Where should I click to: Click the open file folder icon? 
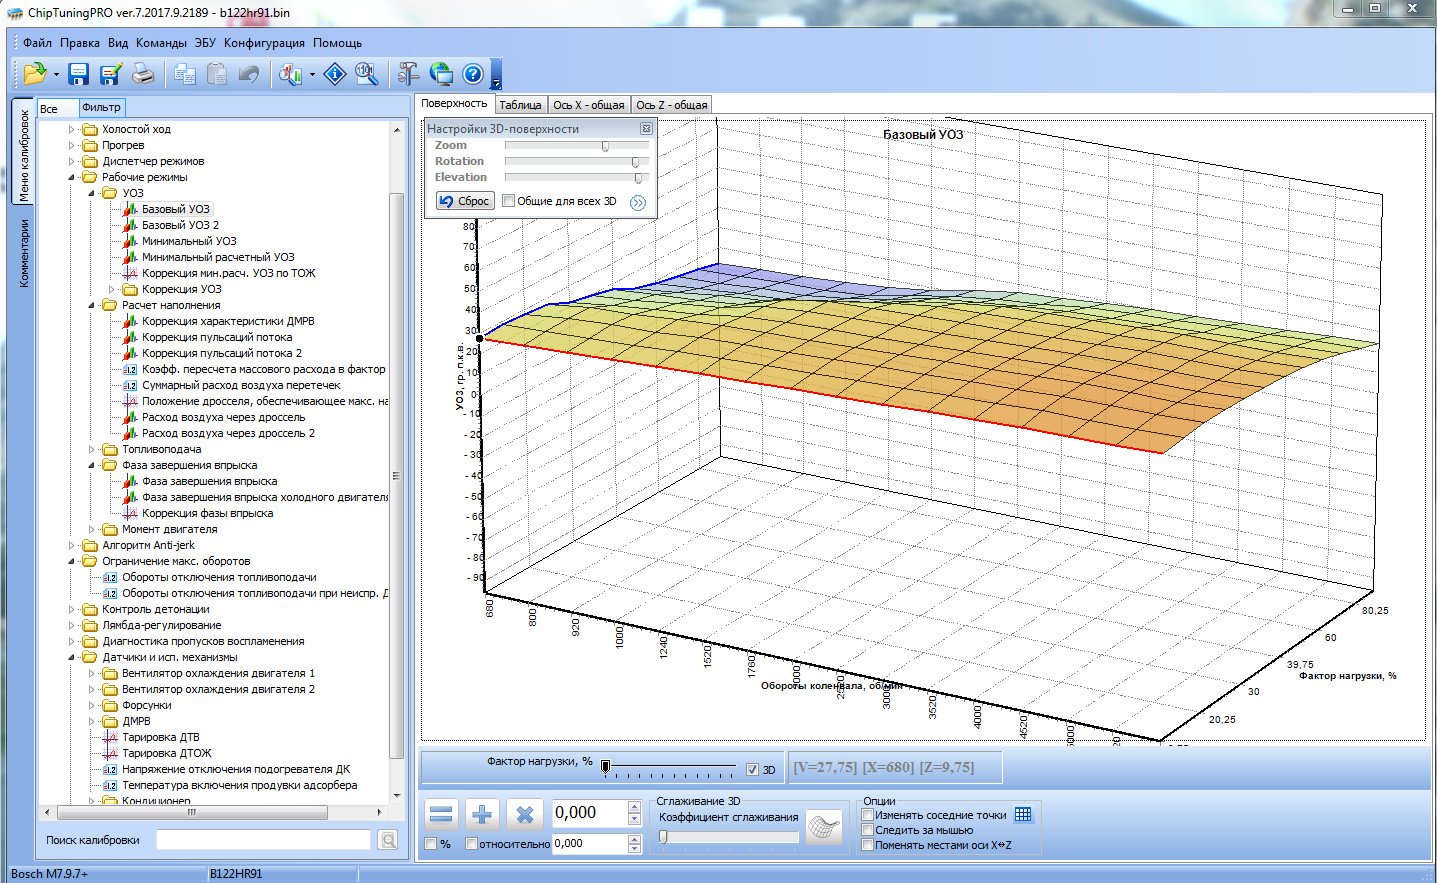click(x=34, y=74)
